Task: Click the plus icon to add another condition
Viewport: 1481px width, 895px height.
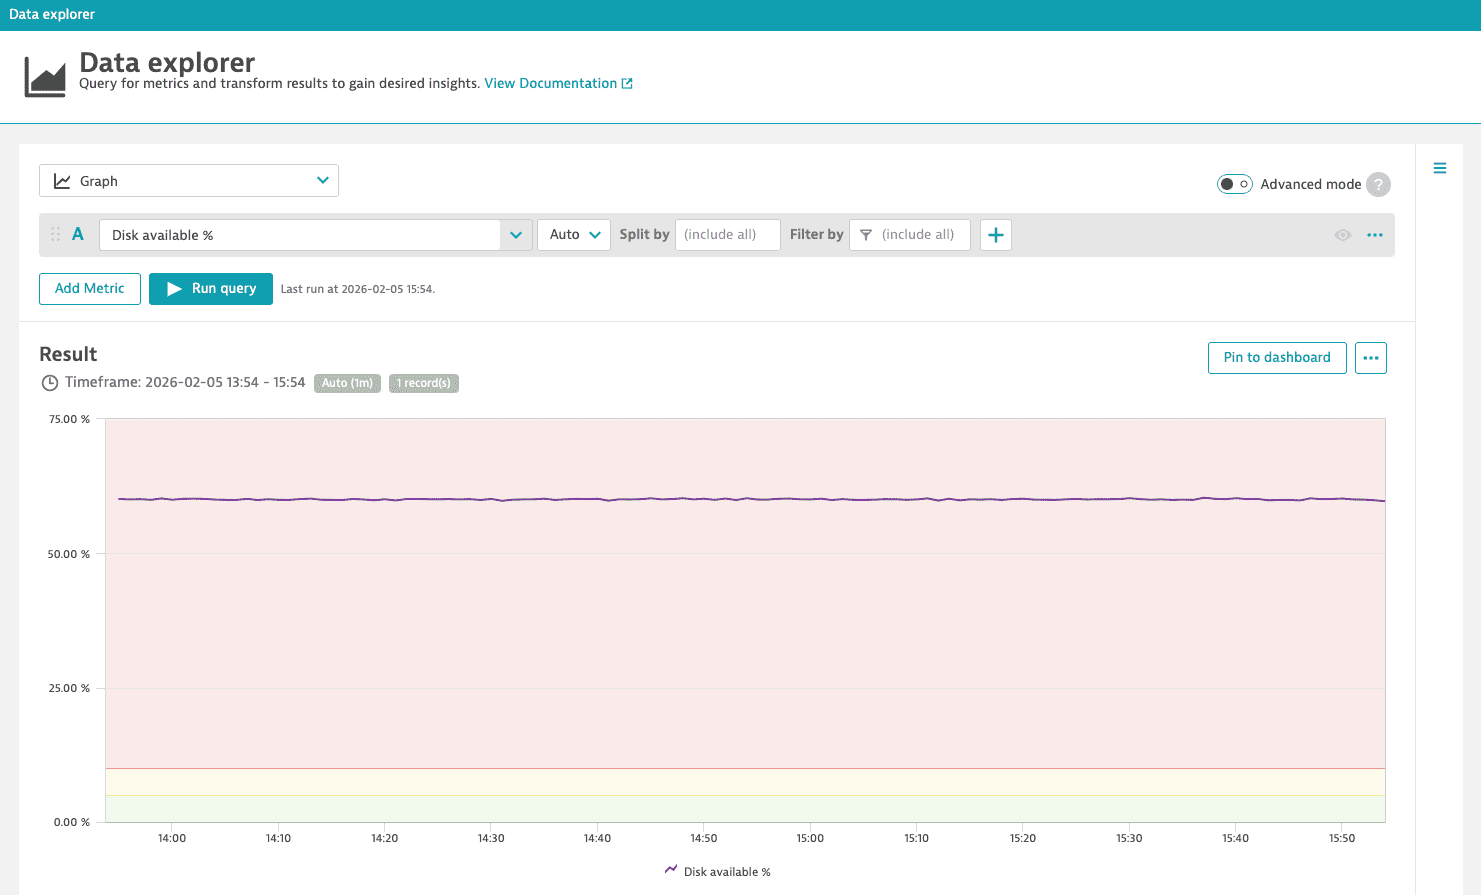Action: [x=995, y=234]
